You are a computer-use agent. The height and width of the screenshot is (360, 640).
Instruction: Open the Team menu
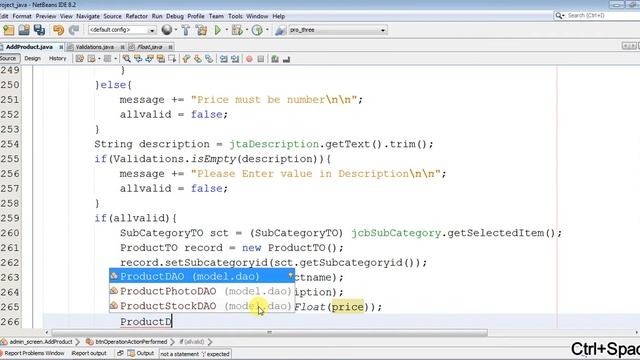coord(216,16)
